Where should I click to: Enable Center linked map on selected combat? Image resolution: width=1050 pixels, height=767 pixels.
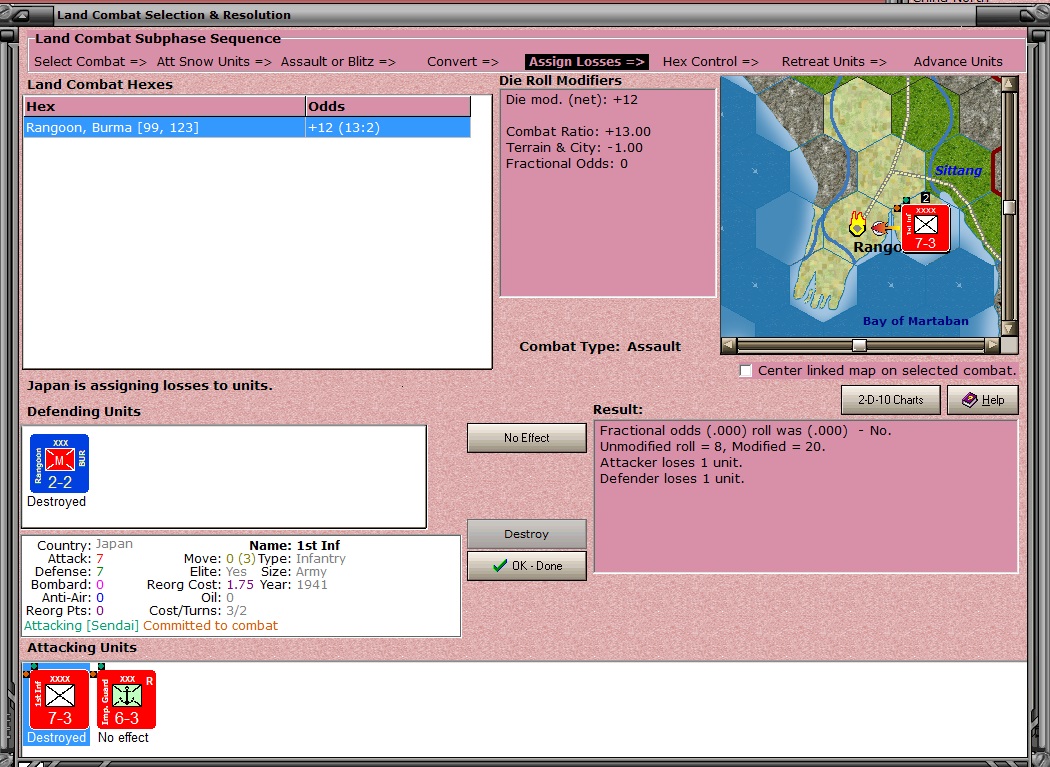coord(745,370)
